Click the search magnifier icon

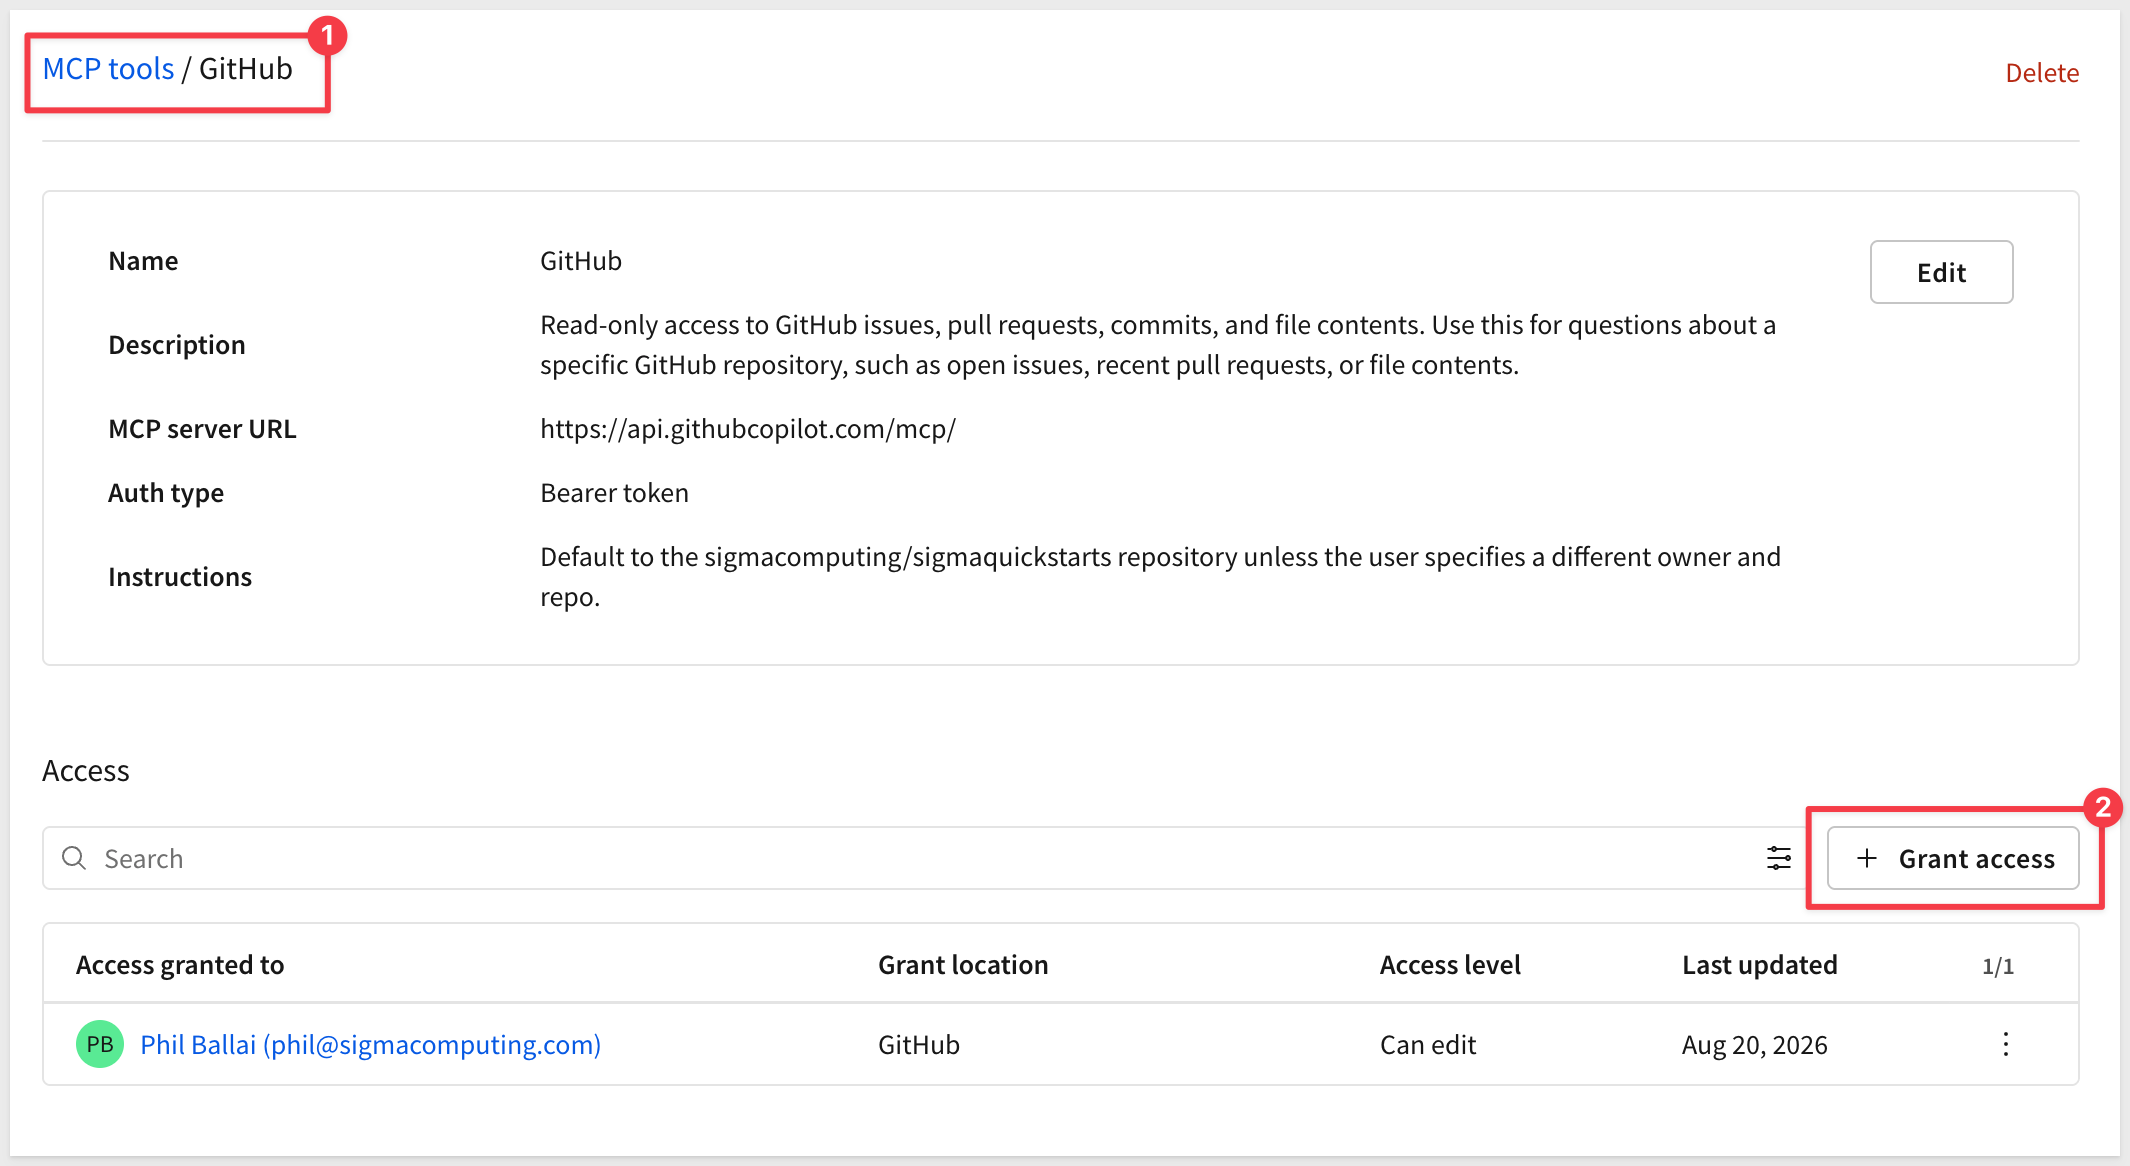(x=74, y=858)
